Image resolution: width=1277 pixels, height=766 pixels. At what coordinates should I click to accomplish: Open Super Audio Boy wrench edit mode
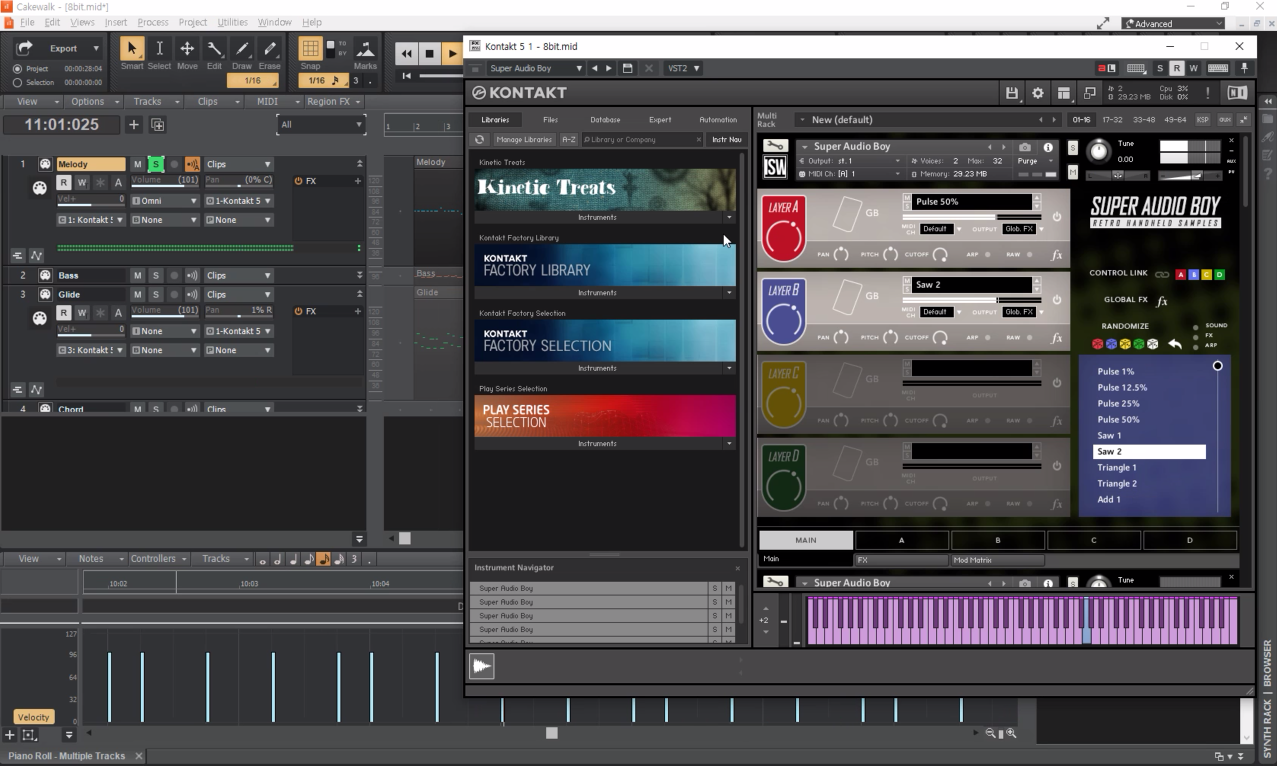tap(775, 146)
